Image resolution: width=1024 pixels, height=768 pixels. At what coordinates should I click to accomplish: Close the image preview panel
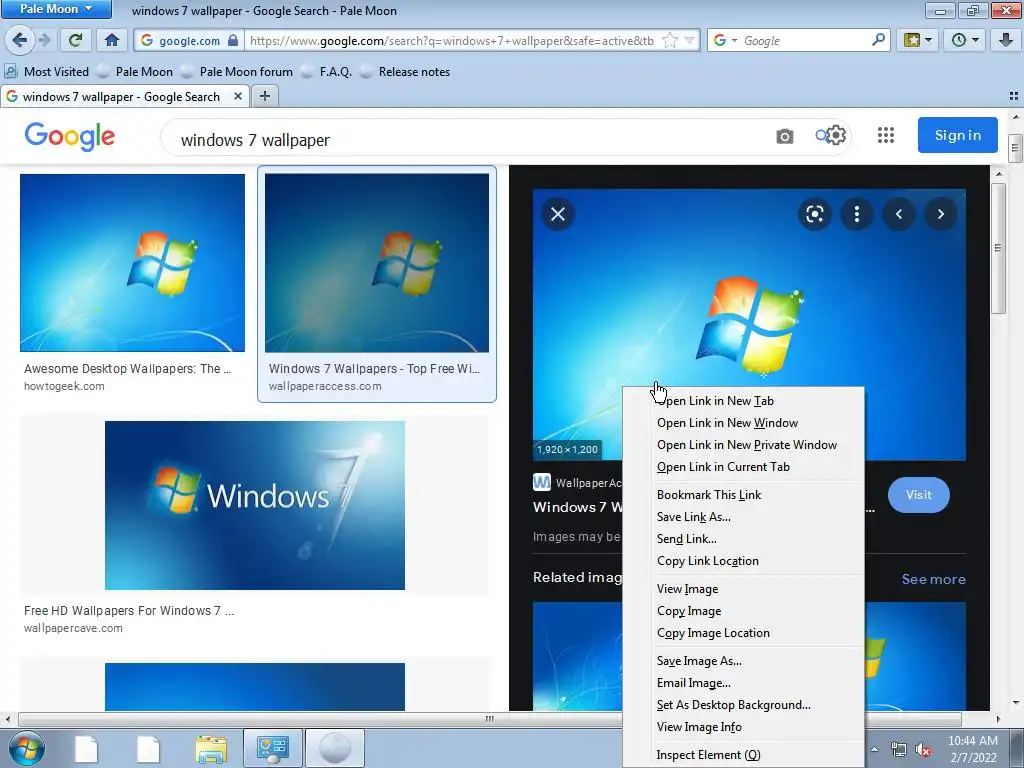(558, 214)
